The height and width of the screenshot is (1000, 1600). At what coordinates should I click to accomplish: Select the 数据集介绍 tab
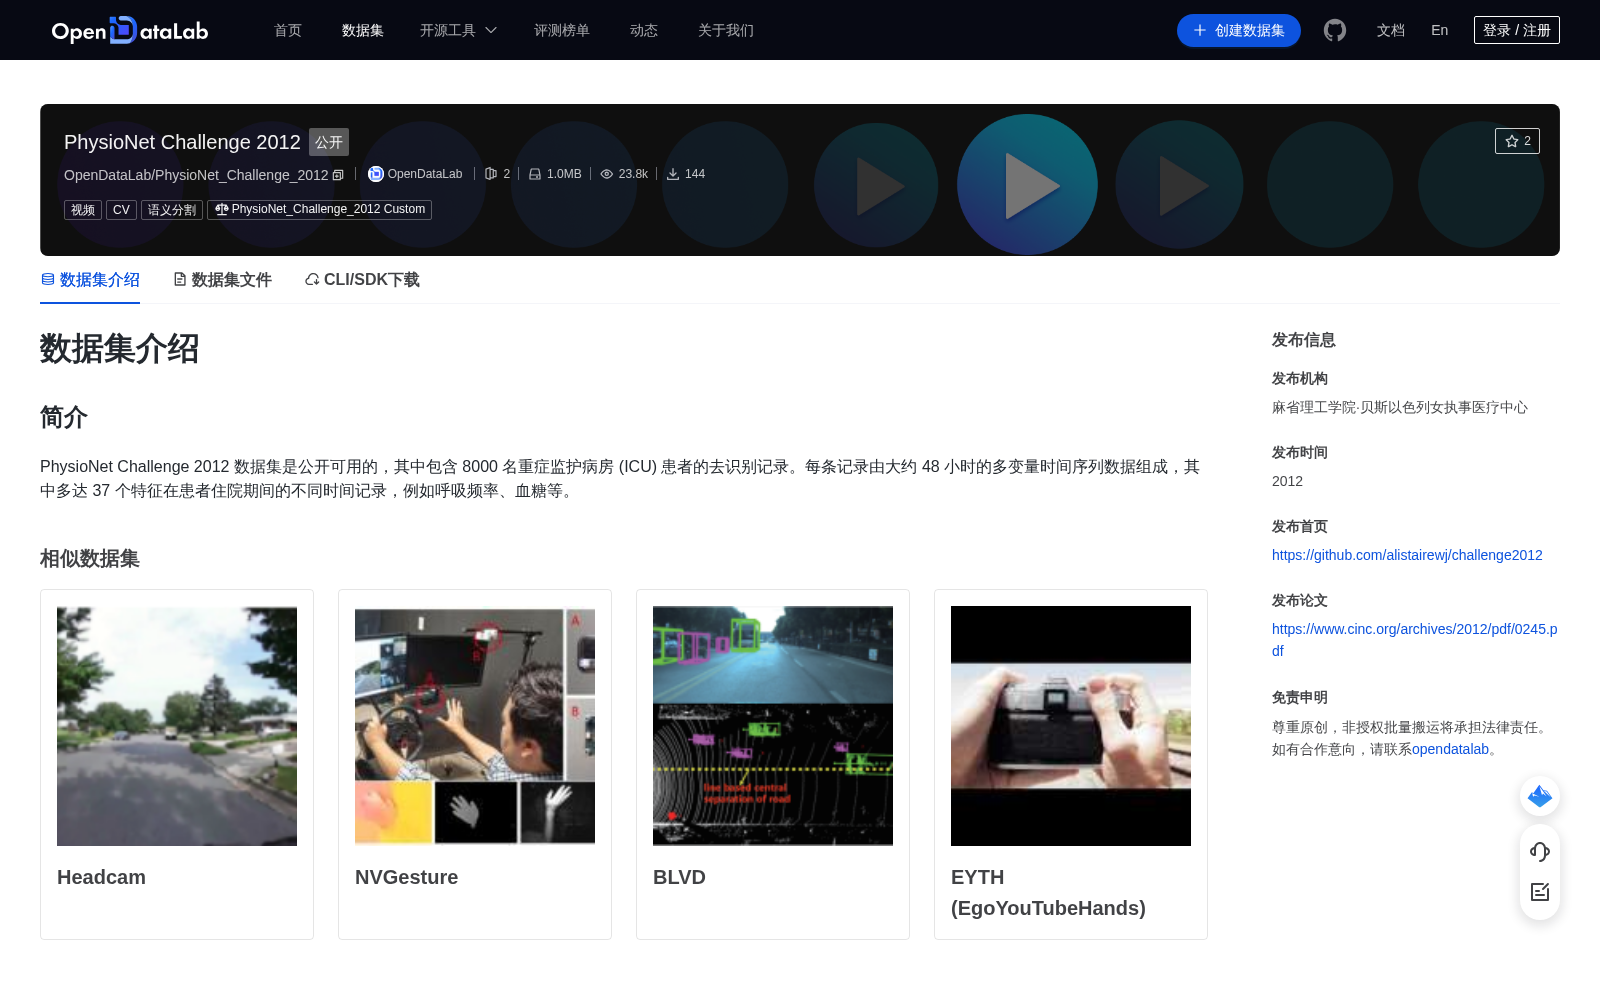90,280
